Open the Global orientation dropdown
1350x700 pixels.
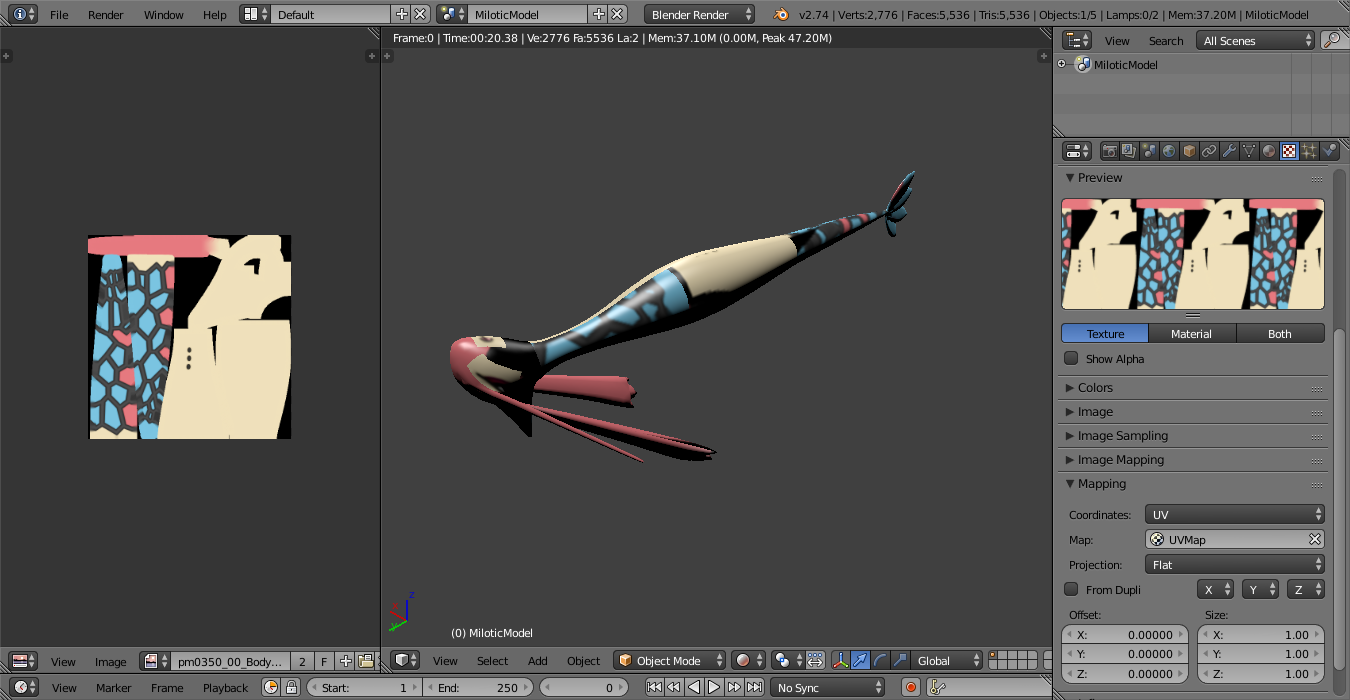(x=946, y=660)
